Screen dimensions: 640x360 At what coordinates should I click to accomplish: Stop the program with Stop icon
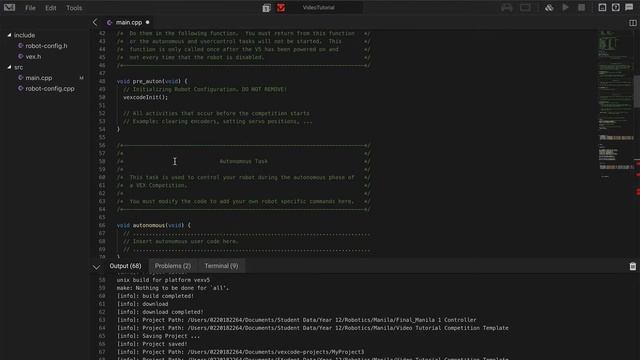pyautogui.click(x=582, y=7)
